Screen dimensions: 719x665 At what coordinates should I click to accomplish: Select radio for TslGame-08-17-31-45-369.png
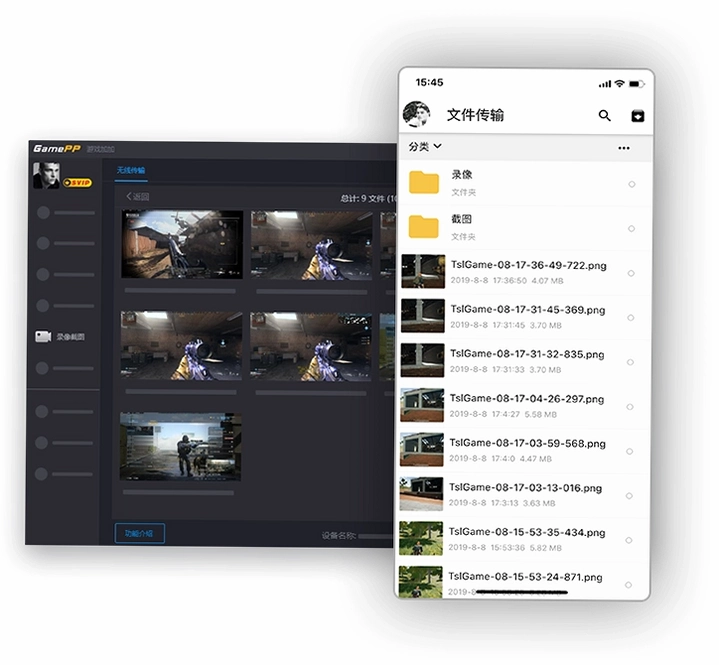tap(631, 318)
